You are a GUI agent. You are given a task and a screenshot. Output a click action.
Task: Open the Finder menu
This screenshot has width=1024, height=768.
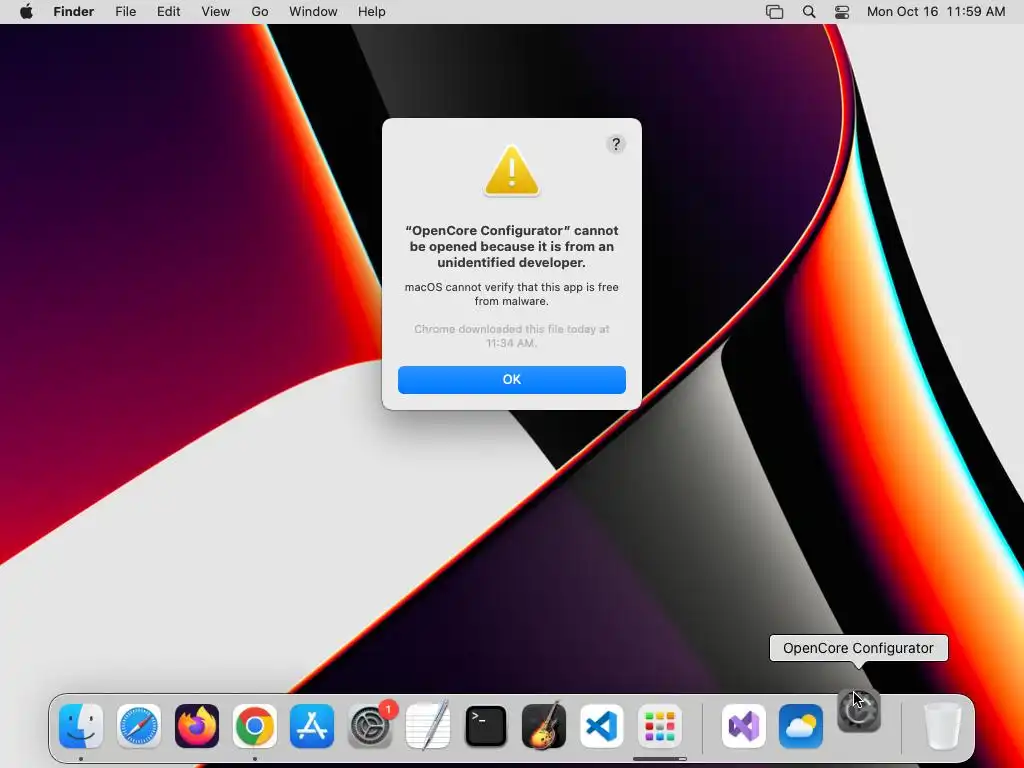tap(74, 12)
